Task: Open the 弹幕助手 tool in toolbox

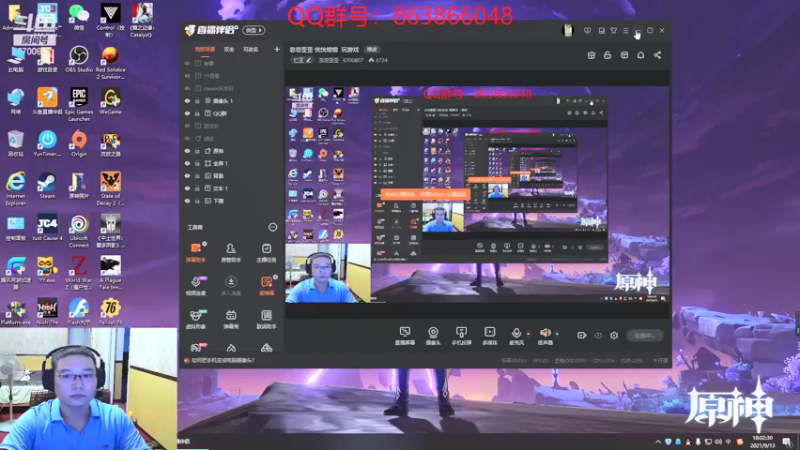Action: tap(195, 252)
